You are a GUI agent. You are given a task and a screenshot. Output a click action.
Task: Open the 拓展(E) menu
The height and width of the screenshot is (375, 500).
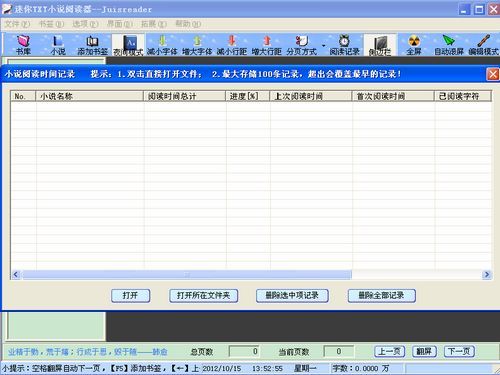click(154, 24)
